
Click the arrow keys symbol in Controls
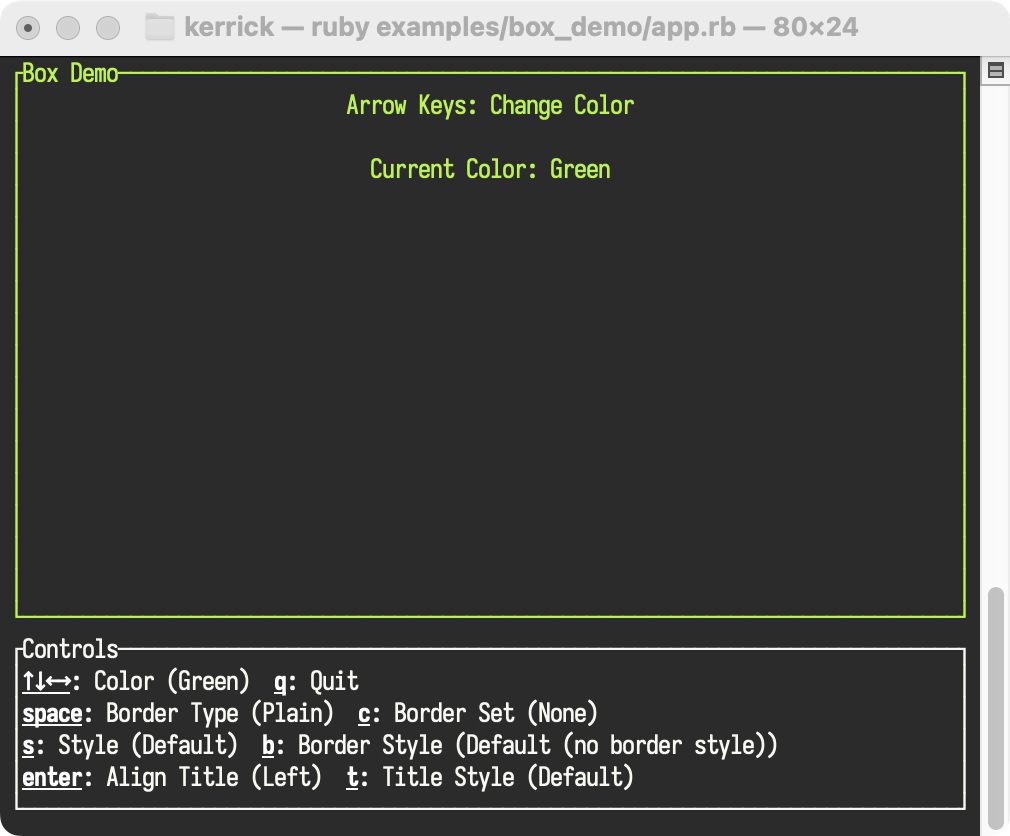pyautogui.click(x=46, y=681)
